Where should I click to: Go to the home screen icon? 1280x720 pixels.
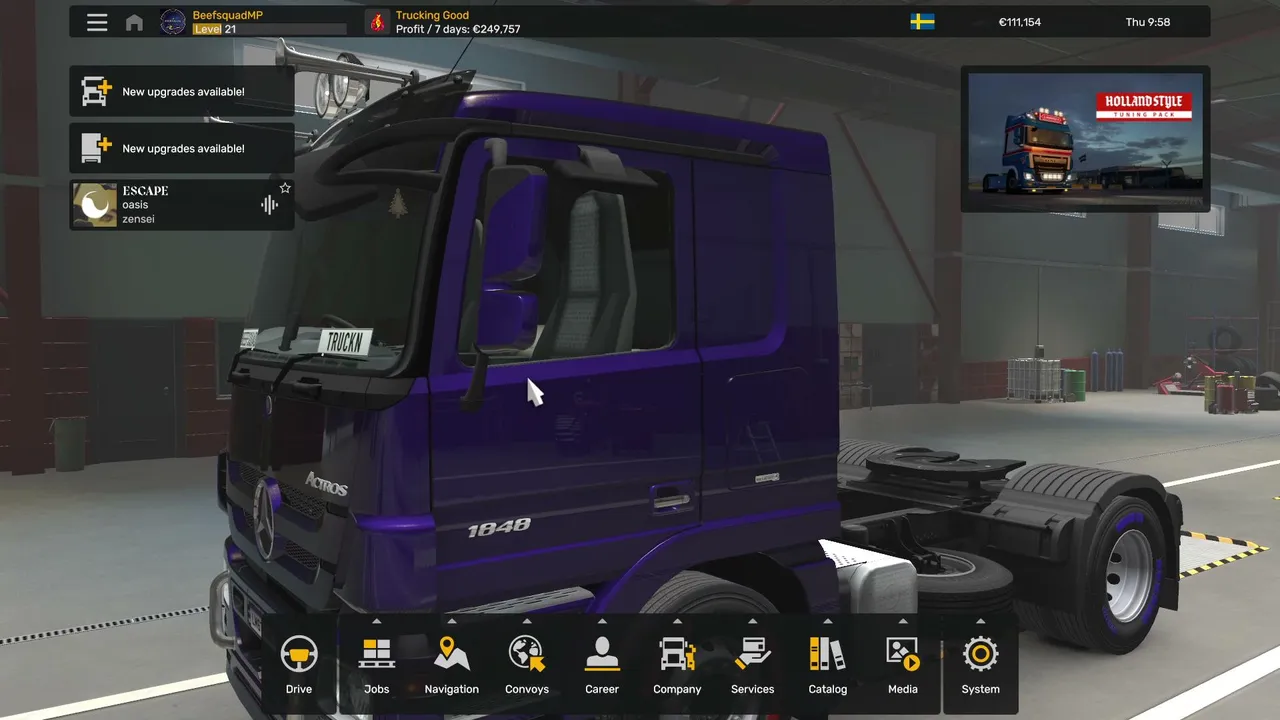pos(134,22)
